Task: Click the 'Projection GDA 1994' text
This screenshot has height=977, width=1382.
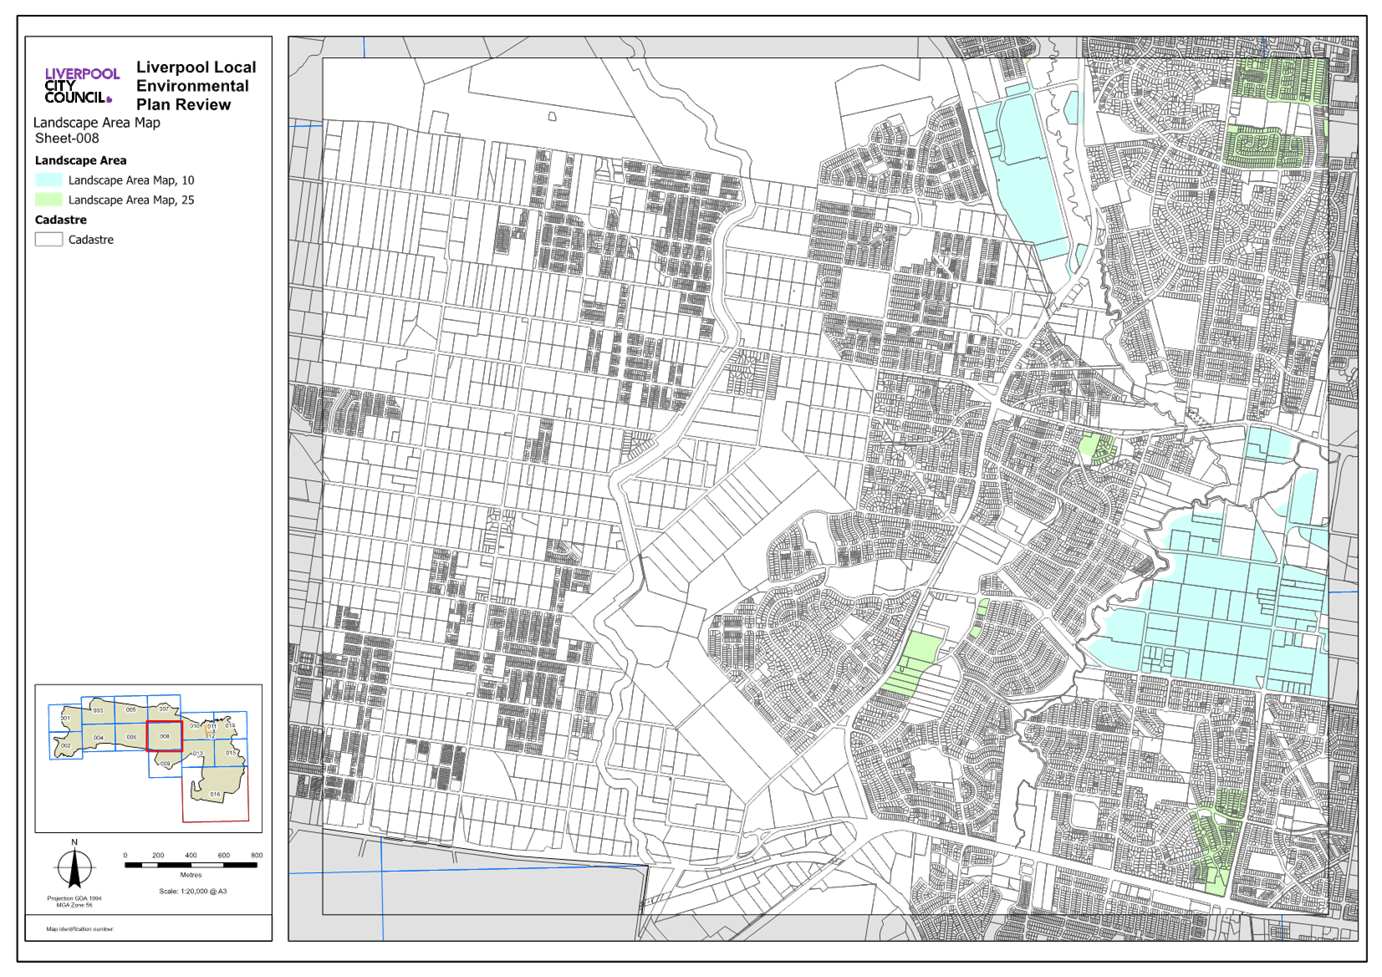Action: click(x=74, y=898)
